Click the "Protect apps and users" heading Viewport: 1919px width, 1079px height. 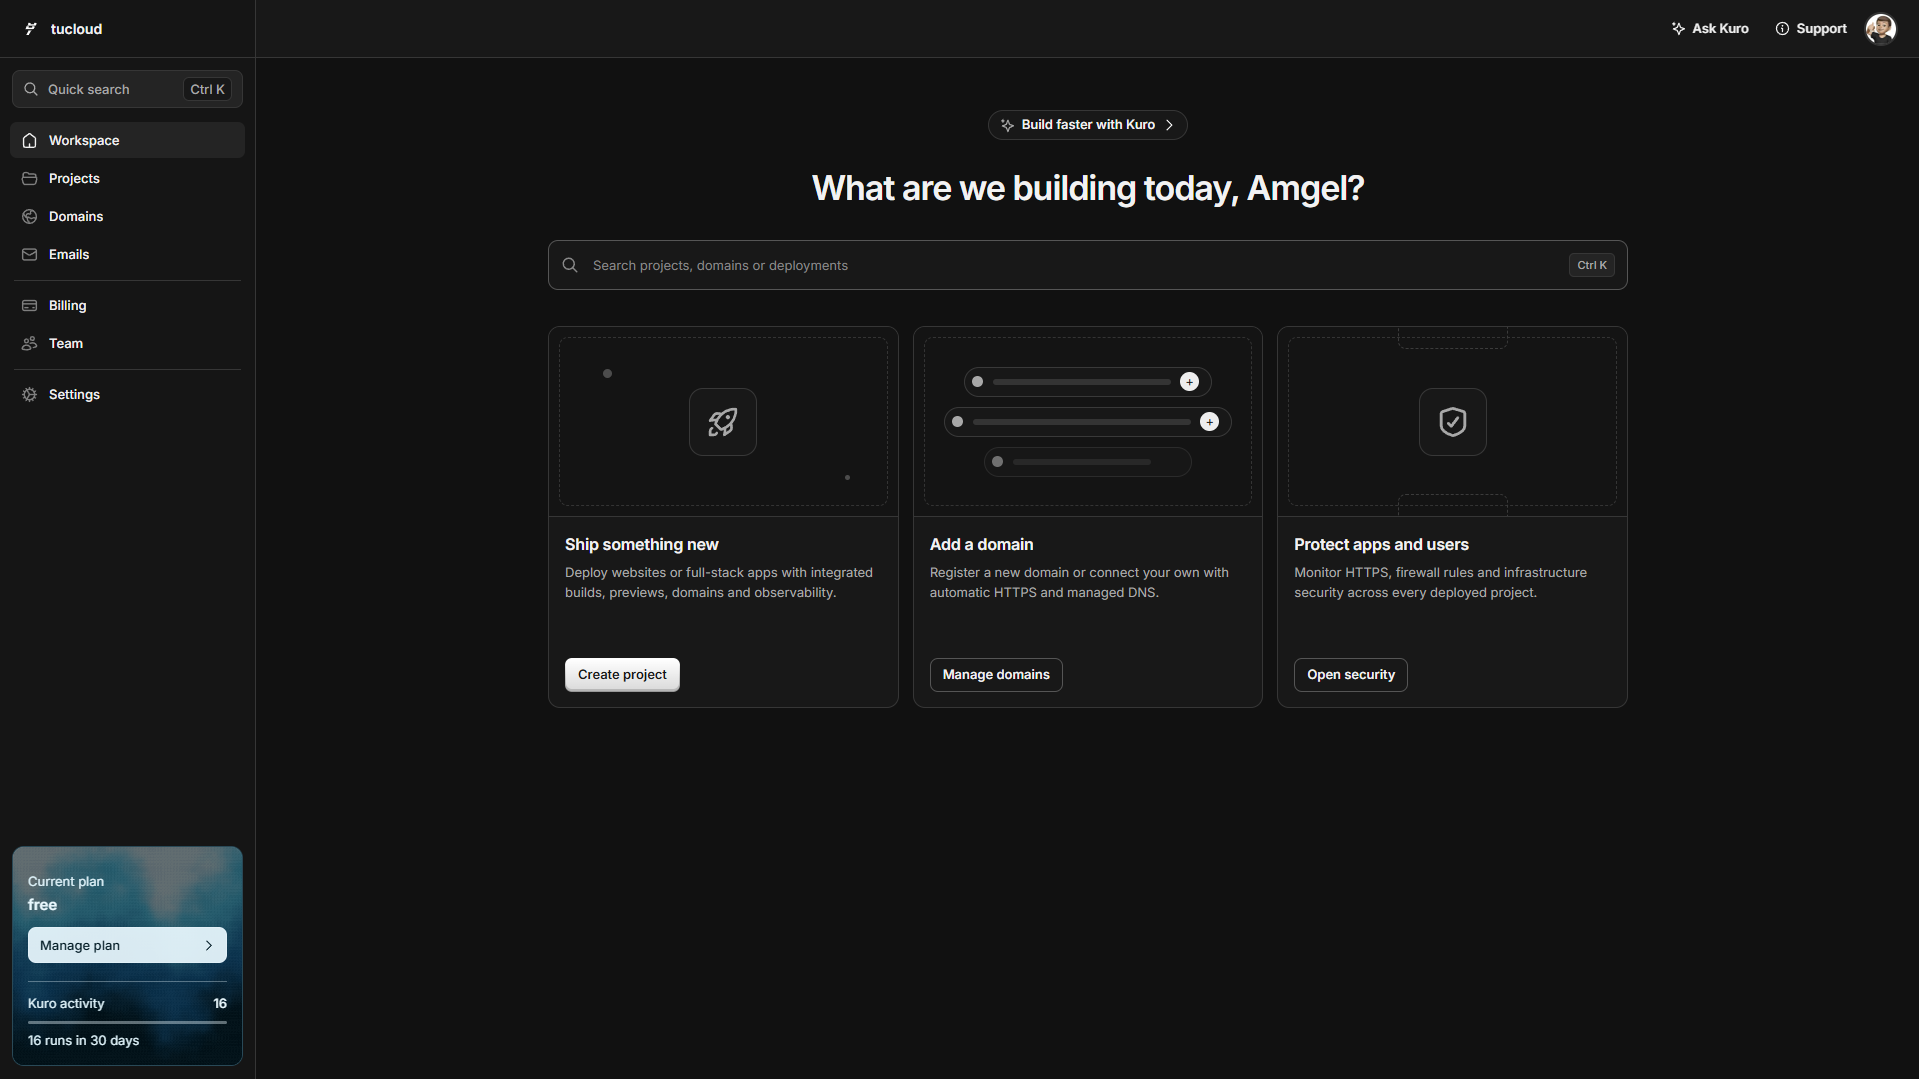pyautogui.click(x=1381, y=545)
